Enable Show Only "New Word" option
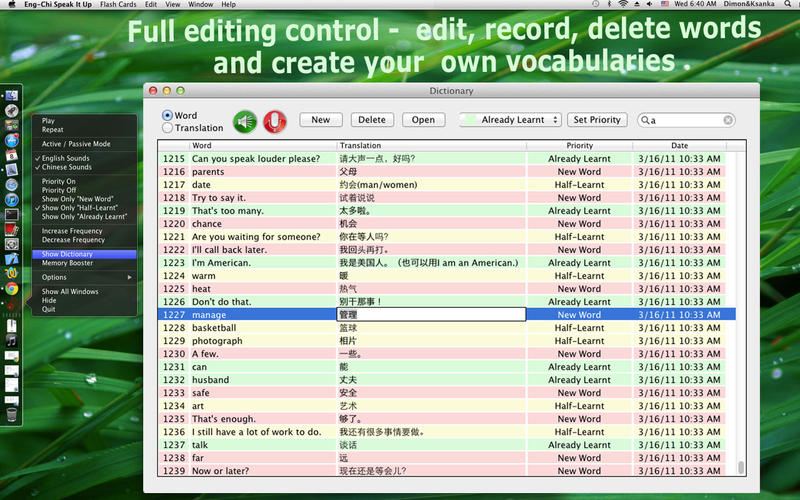Screen dimensions: 800x500 click(78, 199)
